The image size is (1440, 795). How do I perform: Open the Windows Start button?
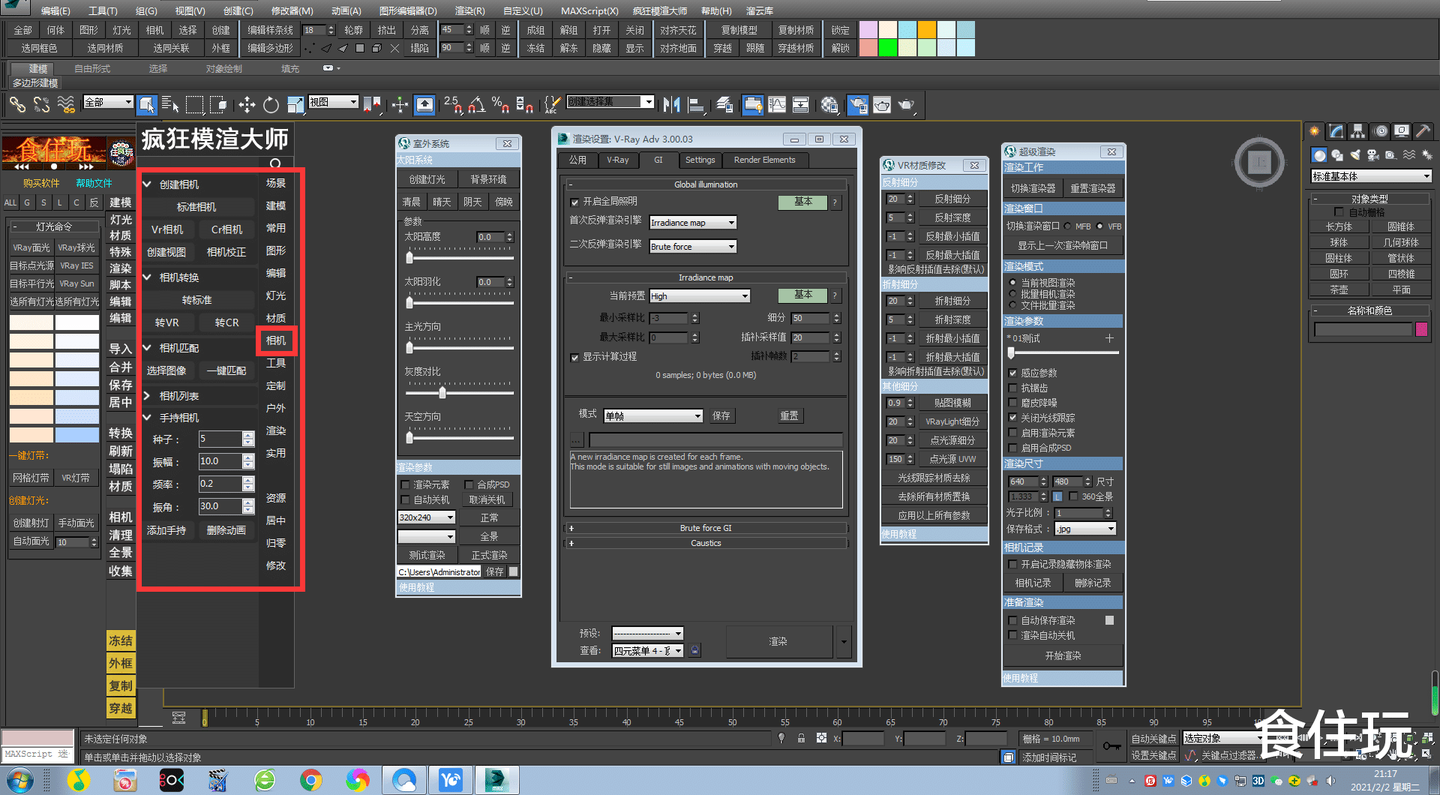pos(20,780)
